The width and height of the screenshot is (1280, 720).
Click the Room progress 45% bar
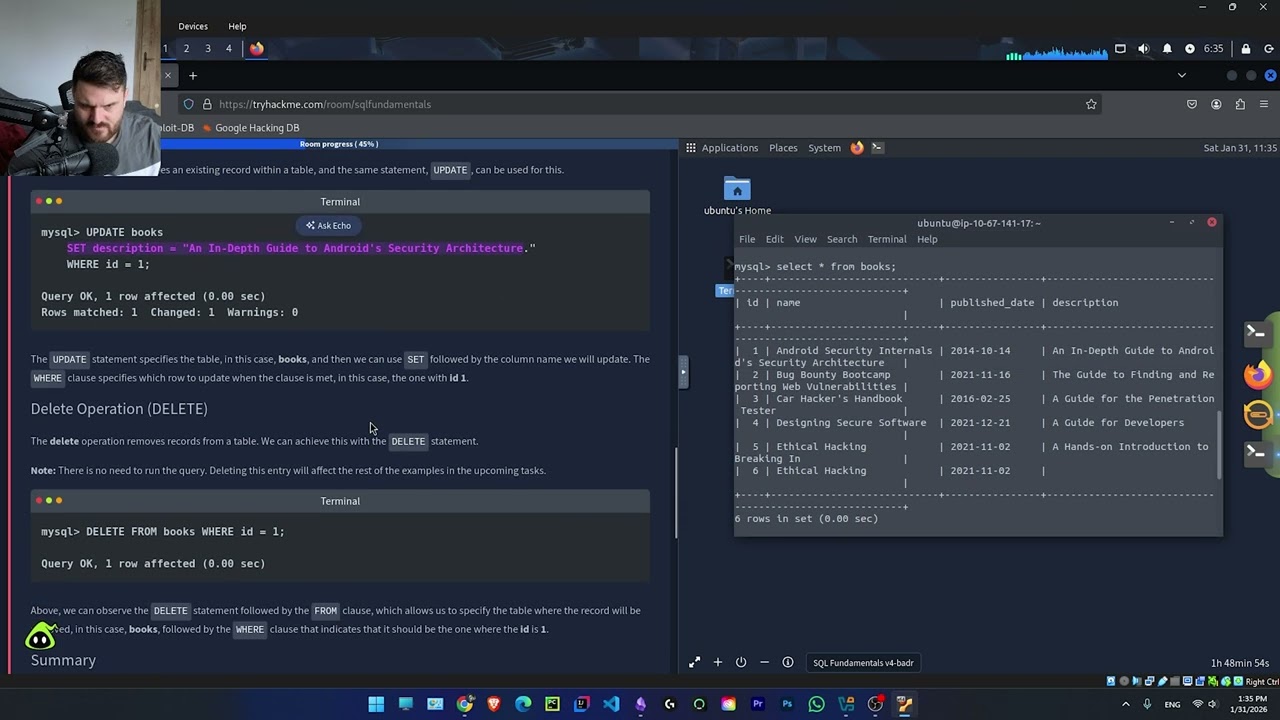click(339, 144)
